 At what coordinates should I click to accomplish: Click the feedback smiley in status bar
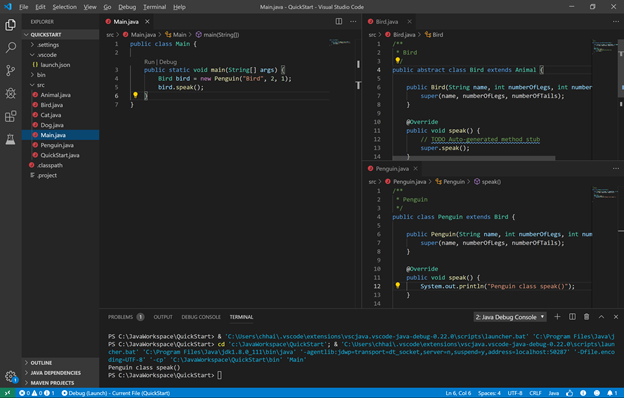(x=597, y=393)
